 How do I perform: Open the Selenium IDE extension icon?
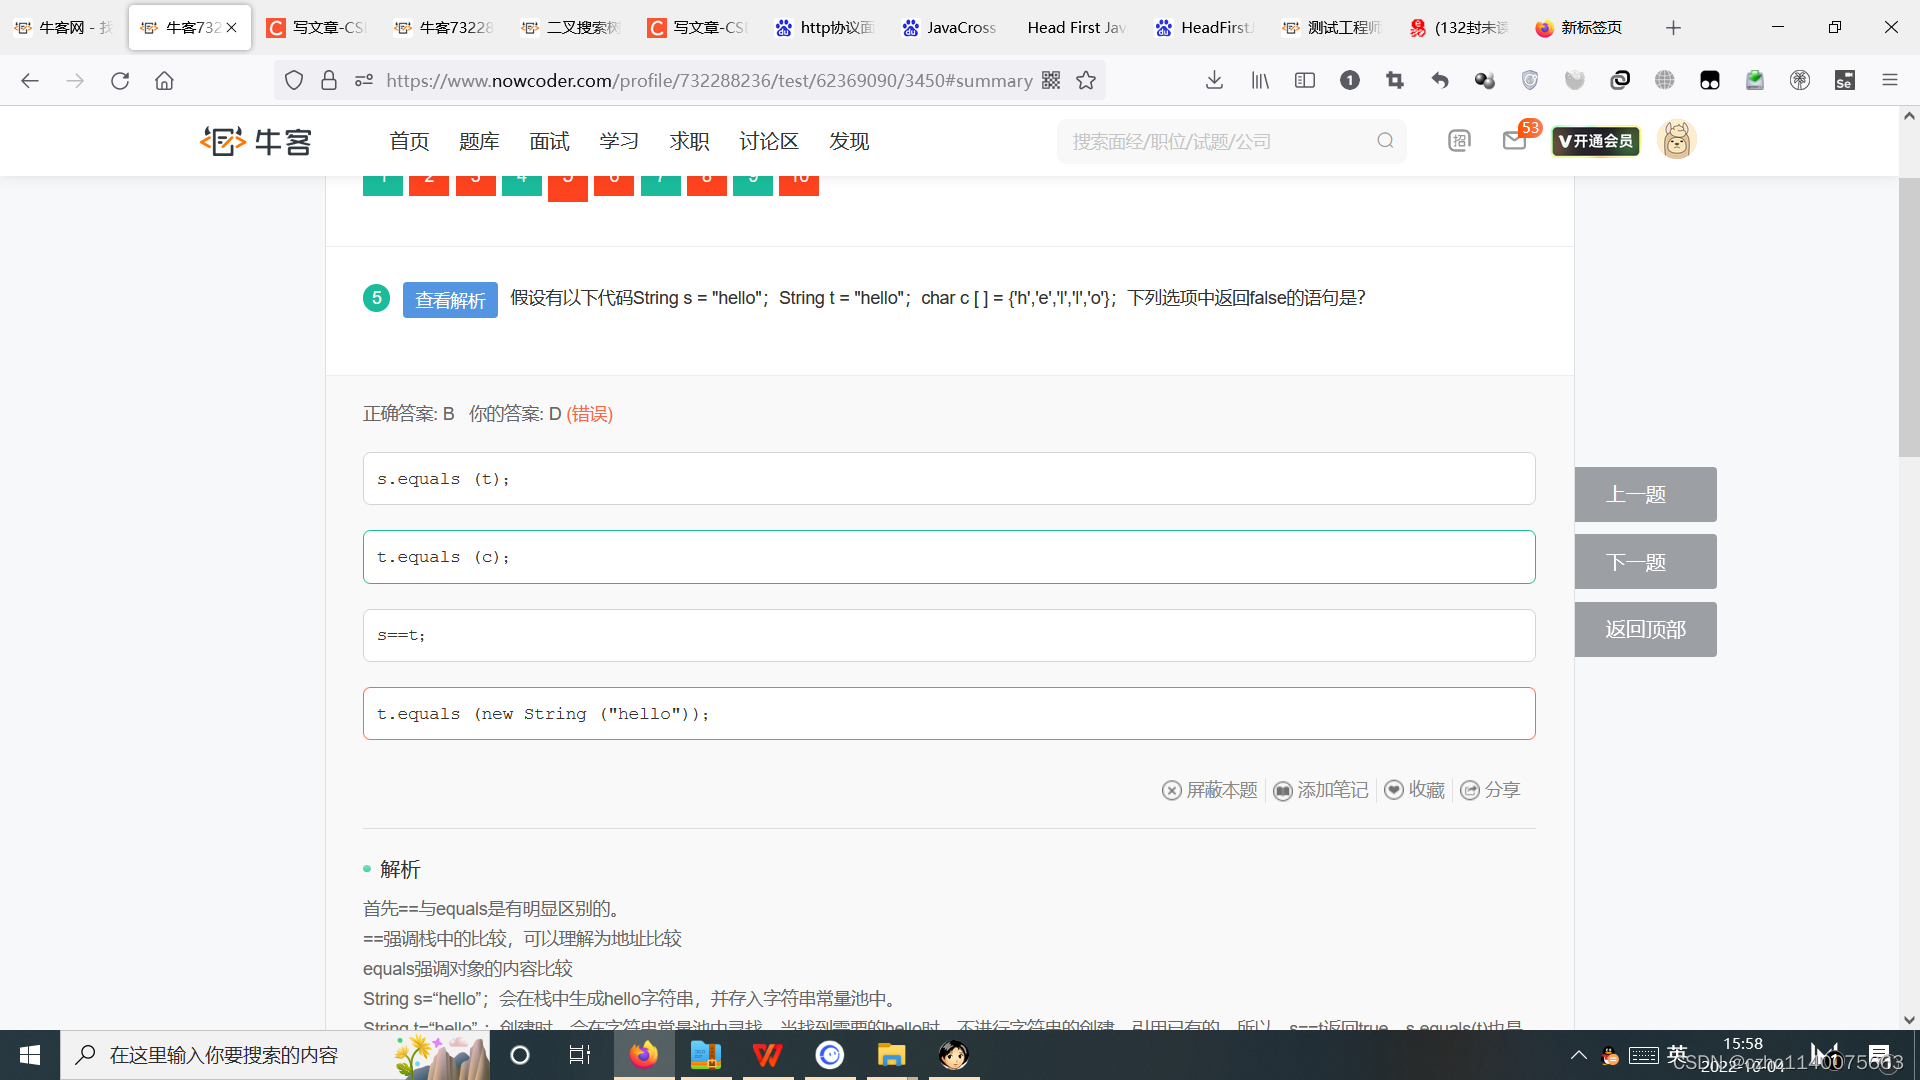[x=1845, y=80]
